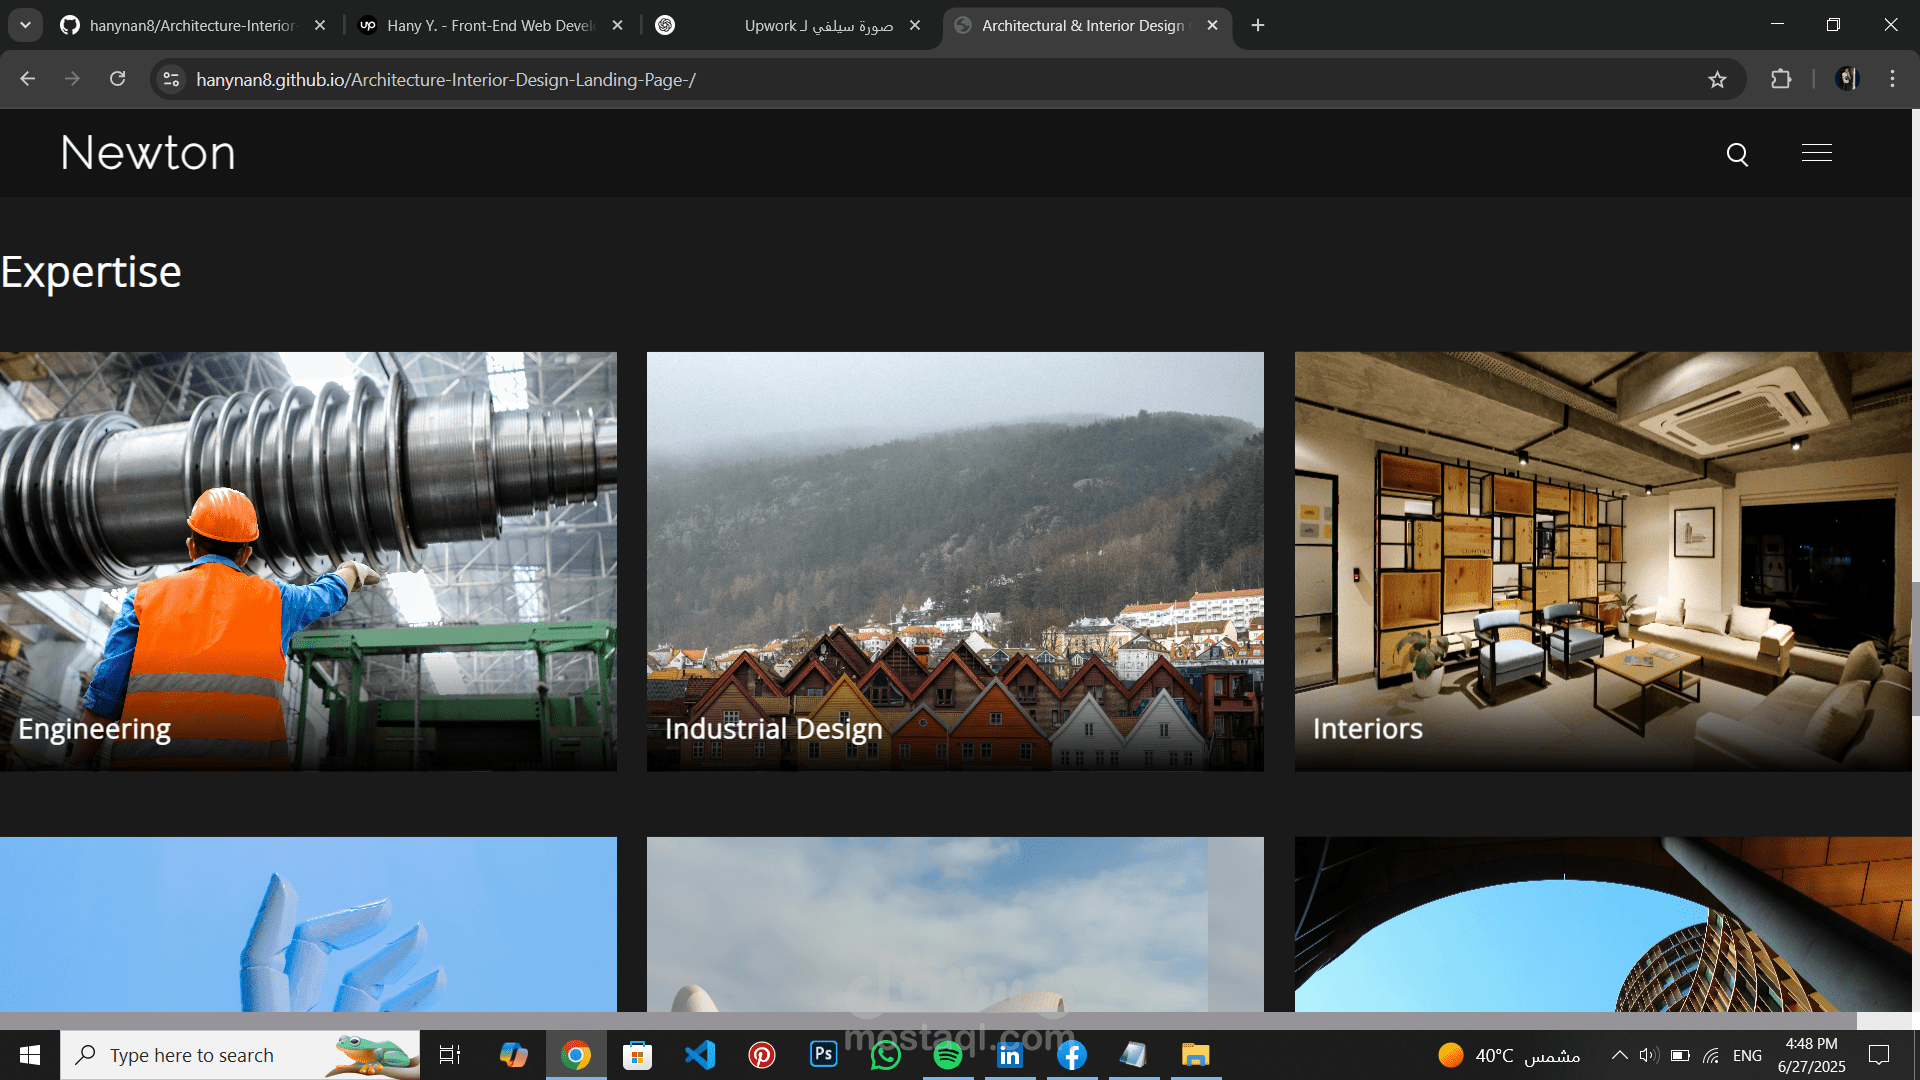Click the Windows taskbar search box
The image size is (1920, 1080).
[x=240, y=1055]
